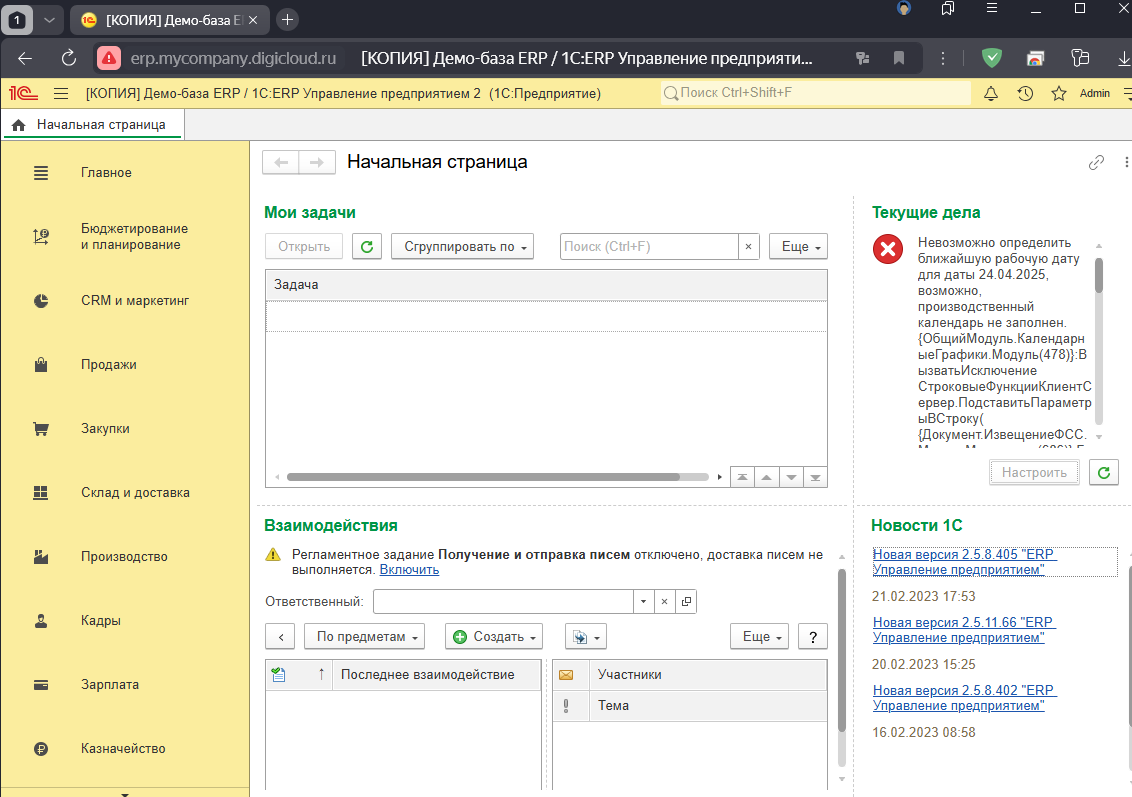The image size is (1132, 797).
Task: Click the question mark help button
Action: (x=813, y=636)
